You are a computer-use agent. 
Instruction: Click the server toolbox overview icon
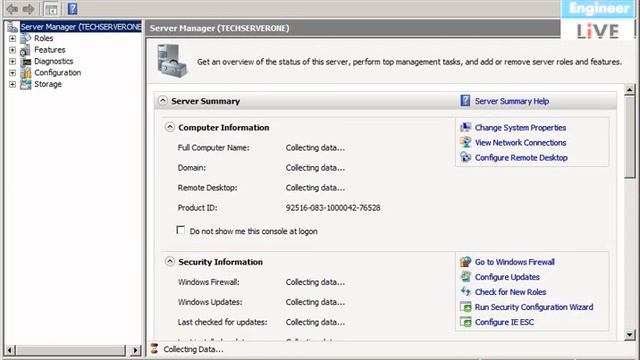tap(172, 61)
